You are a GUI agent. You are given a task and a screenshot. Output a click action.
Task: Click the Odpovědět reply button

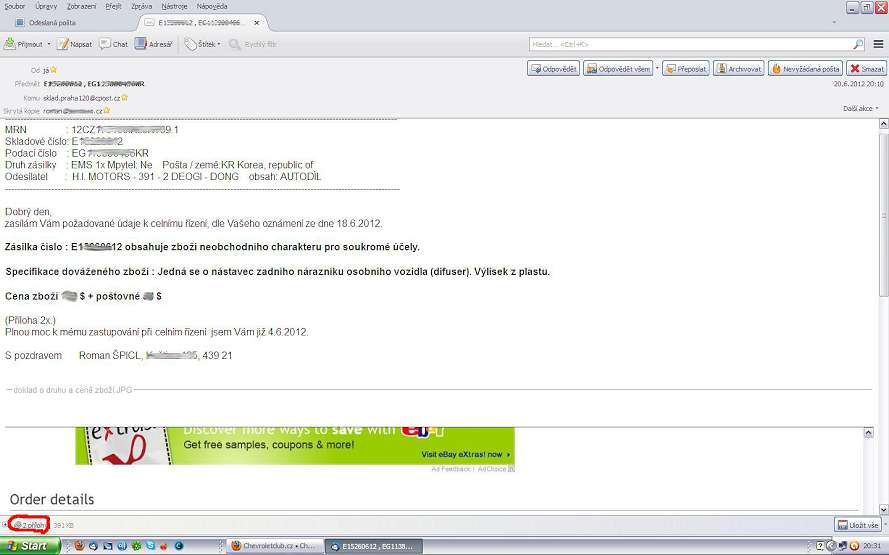(553, 69)
